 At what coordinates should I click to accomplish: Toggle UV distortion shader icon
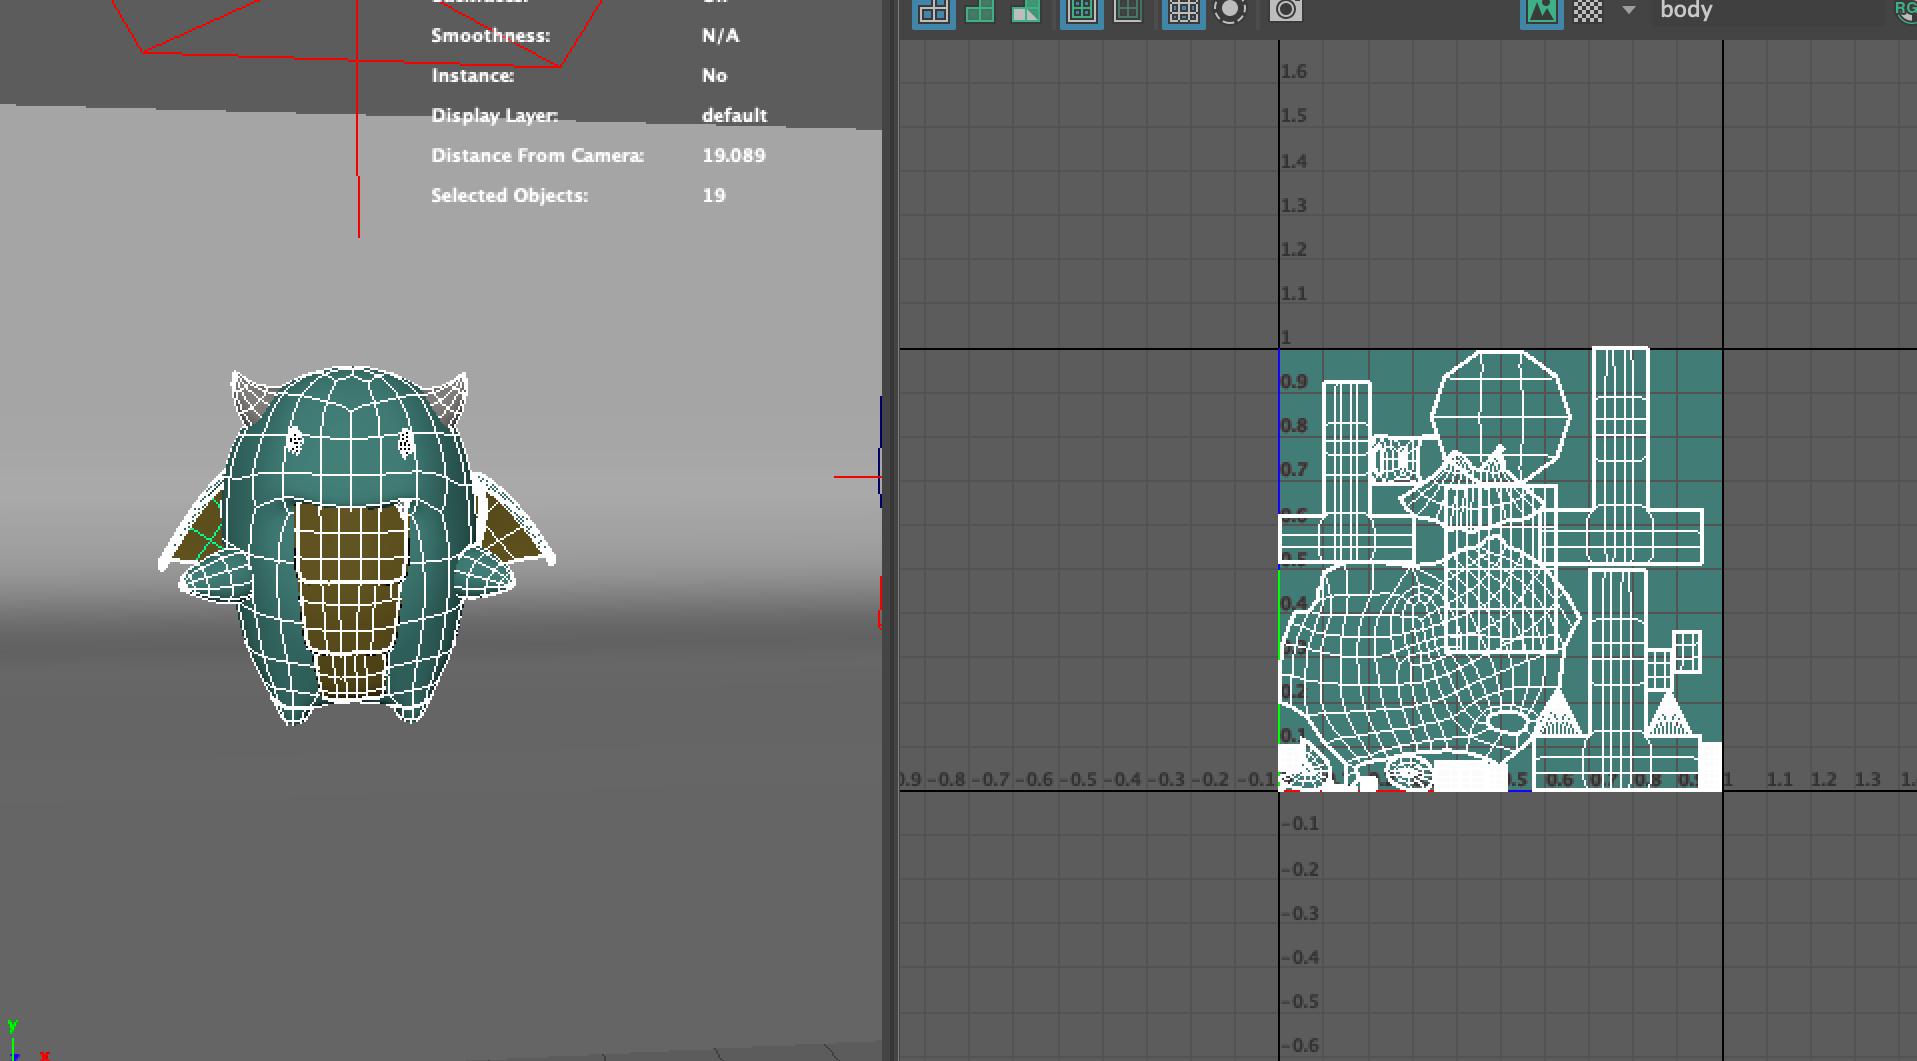(x=1026, y=11)
